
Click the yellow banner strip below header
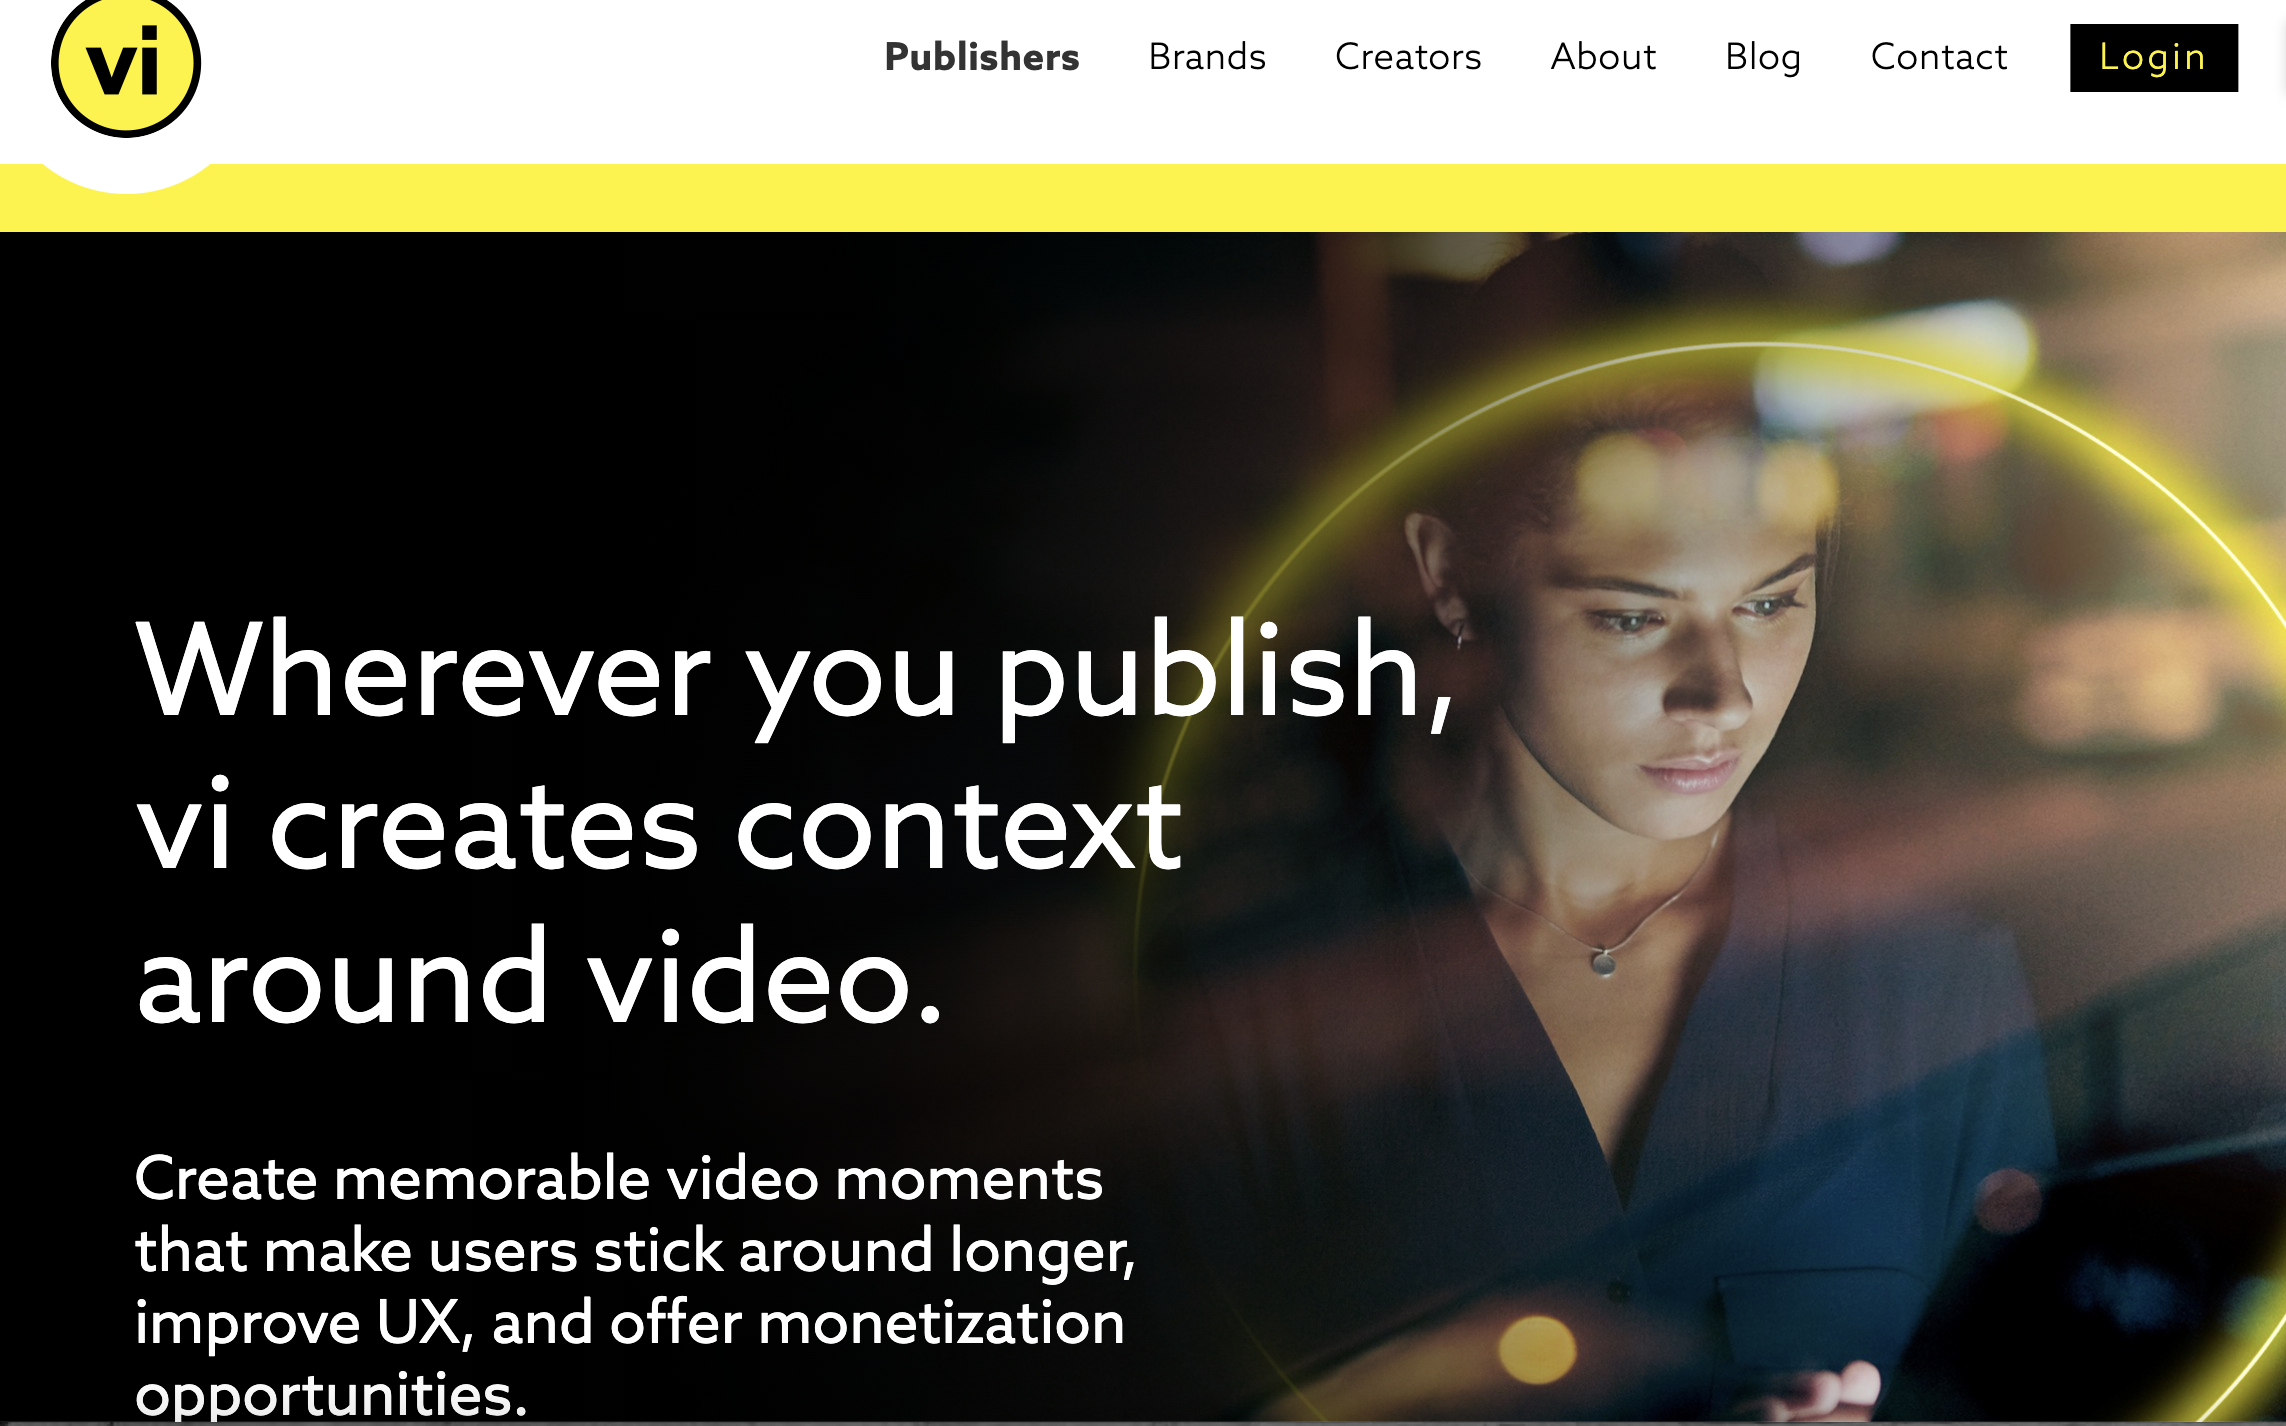[1143, 198]
